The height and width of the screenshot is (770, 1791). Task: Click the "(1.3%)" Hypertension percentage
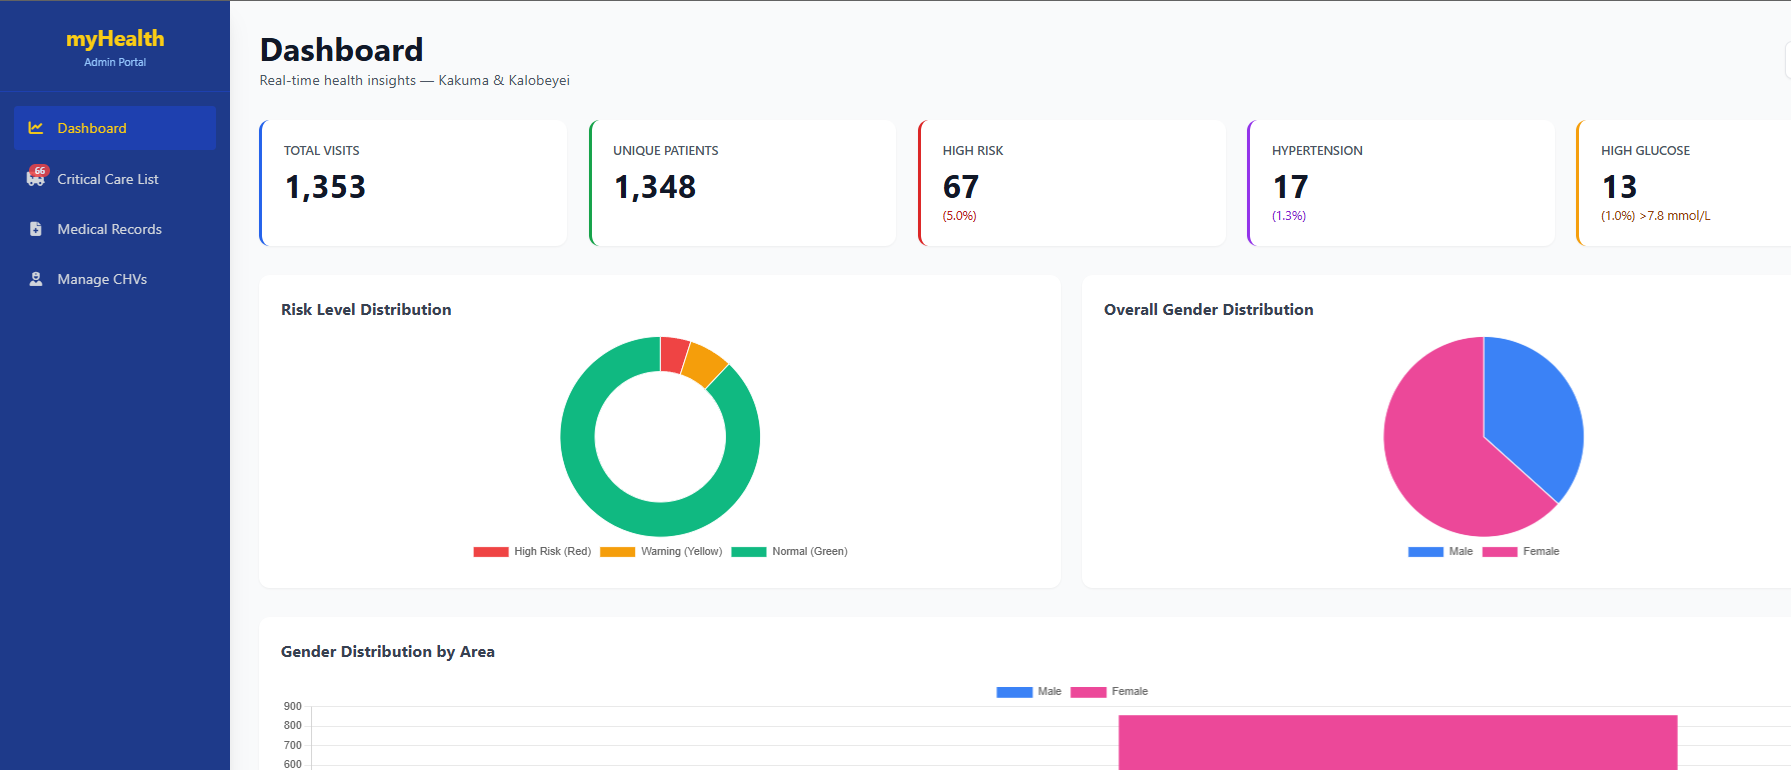point(1289,216)
